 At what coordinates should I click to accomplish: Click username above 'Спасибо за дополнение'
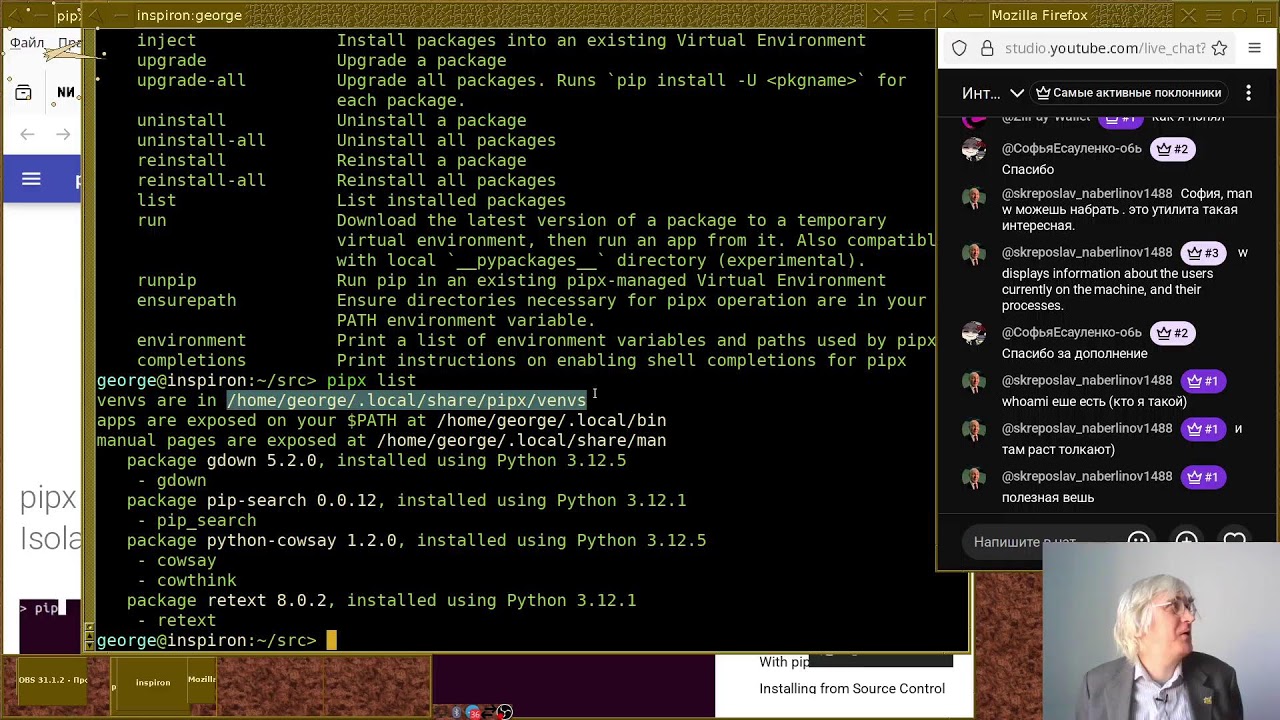coord(1072,332)
